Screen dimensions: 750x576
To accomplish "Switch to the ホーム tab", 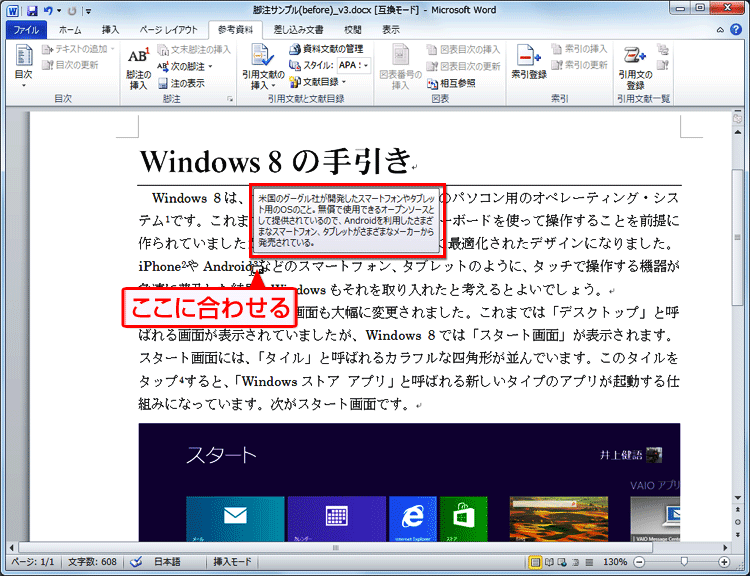I will coord(70,30).
